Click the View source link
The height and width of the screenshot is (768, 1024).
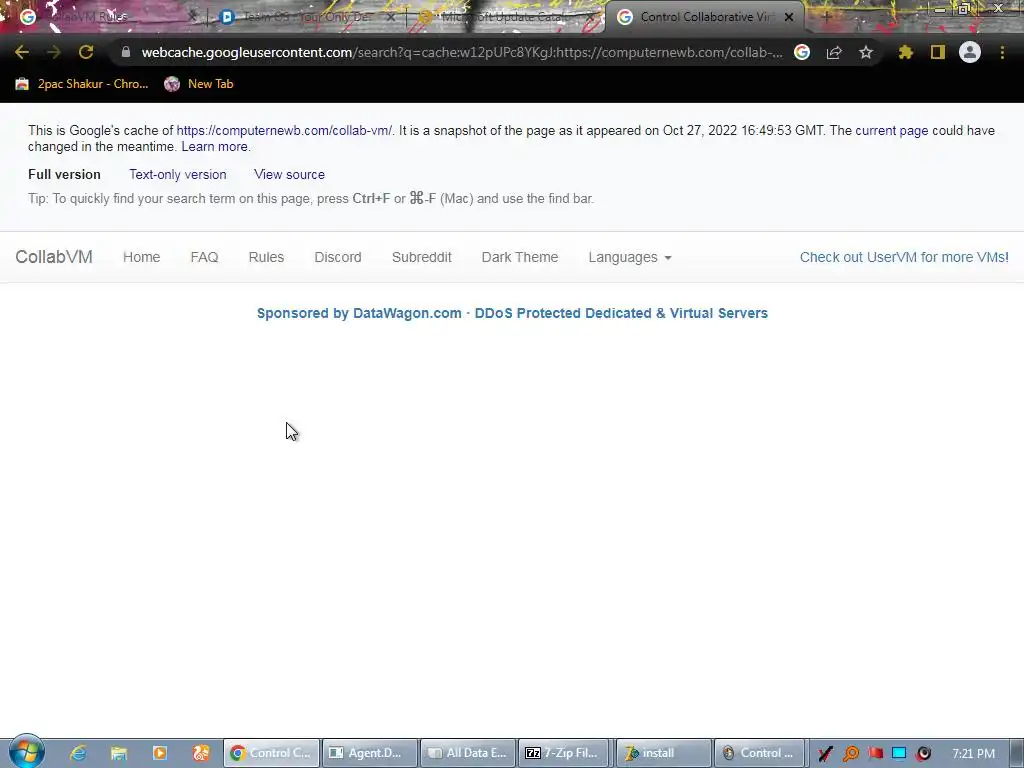coord(289,174)
